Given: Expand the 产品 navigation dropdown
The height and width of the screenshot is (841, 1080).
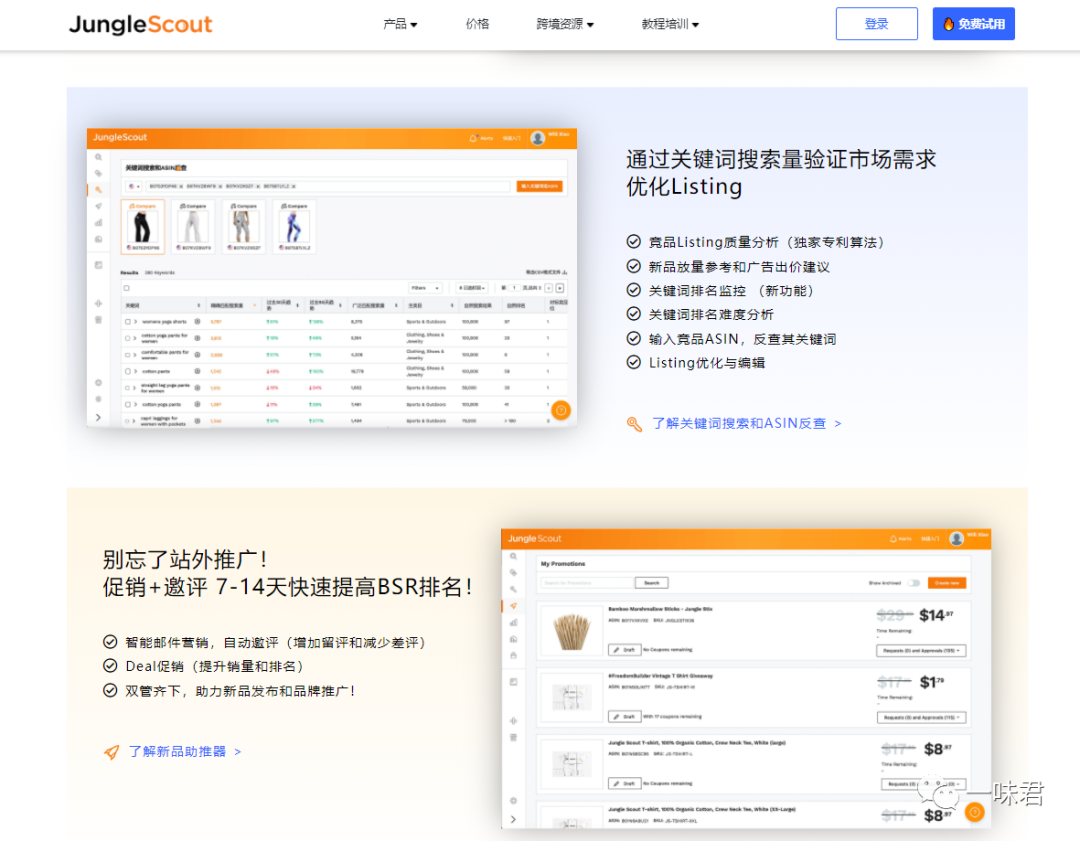Looking at the screenshot, I should [400, 23].
